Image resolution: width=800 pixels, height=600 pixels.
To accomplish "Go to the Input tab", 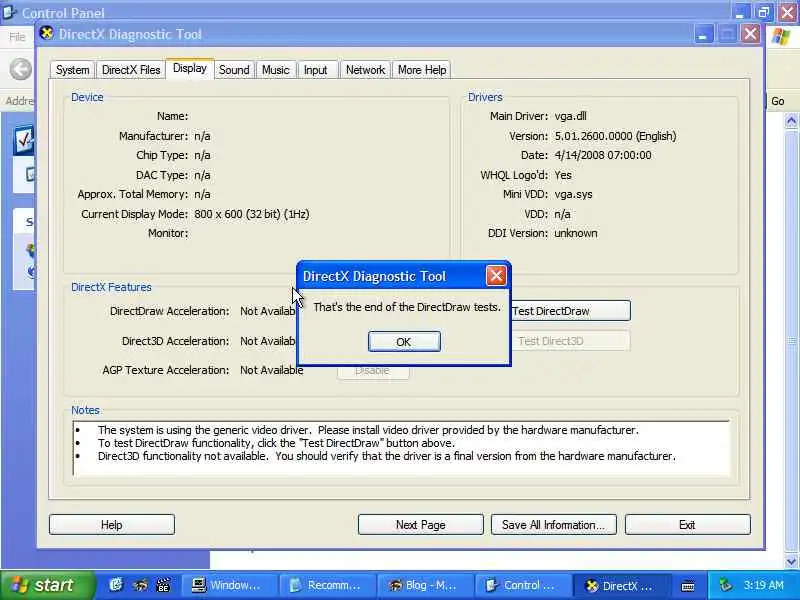I will click(315, 70).
